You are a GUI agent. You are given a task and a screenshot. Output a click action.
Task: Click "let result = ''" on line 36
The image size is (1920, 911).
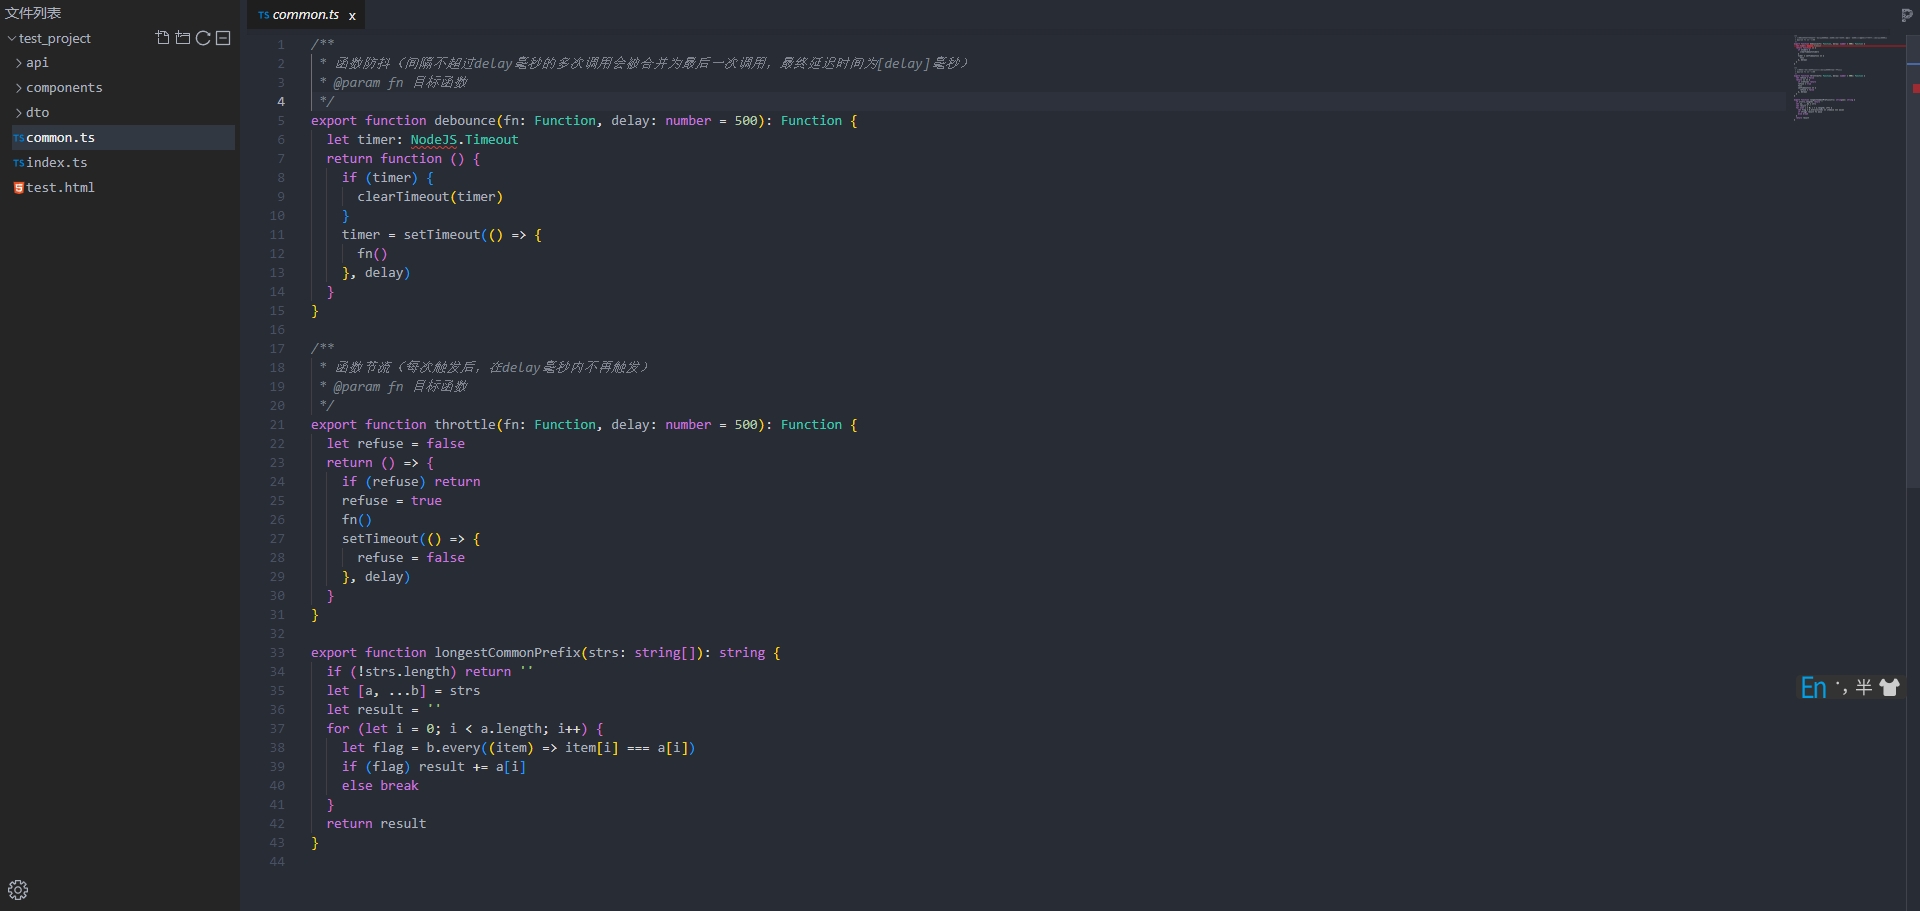pos(384,710)
